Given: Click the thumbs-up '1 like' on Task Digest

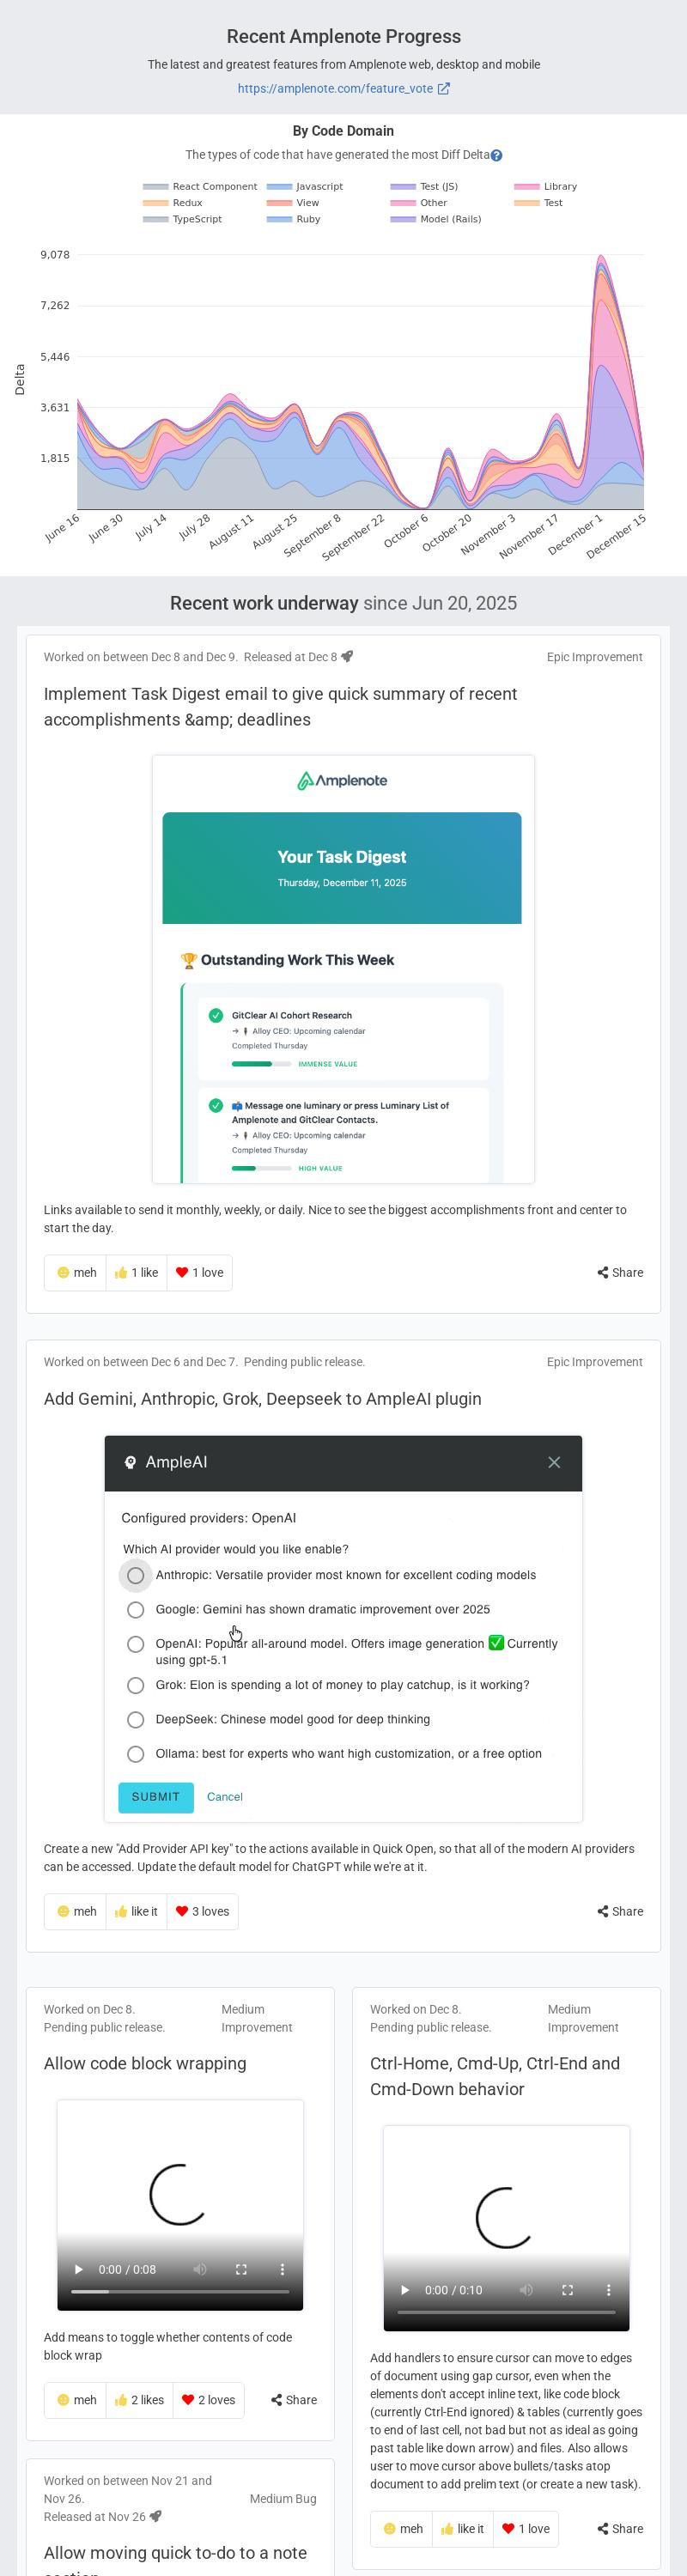Looking at the screenshot, I should click(x=137, y=1273).
